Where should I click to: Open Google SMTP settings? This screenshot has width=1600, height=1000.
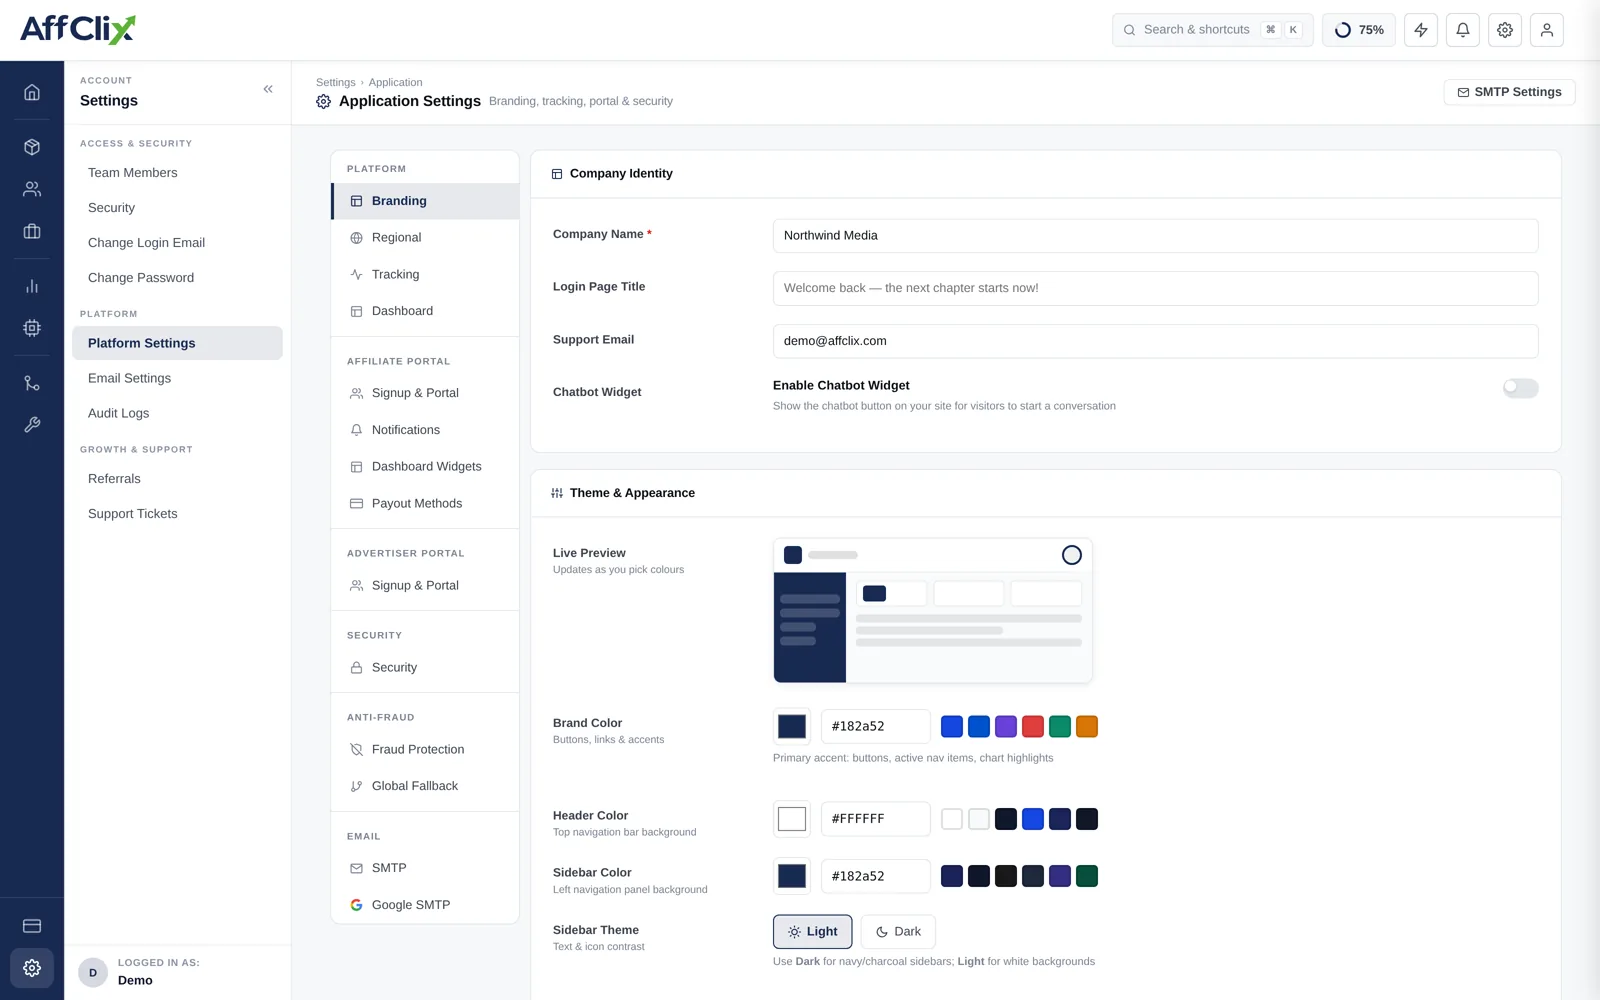pos(425,905)
